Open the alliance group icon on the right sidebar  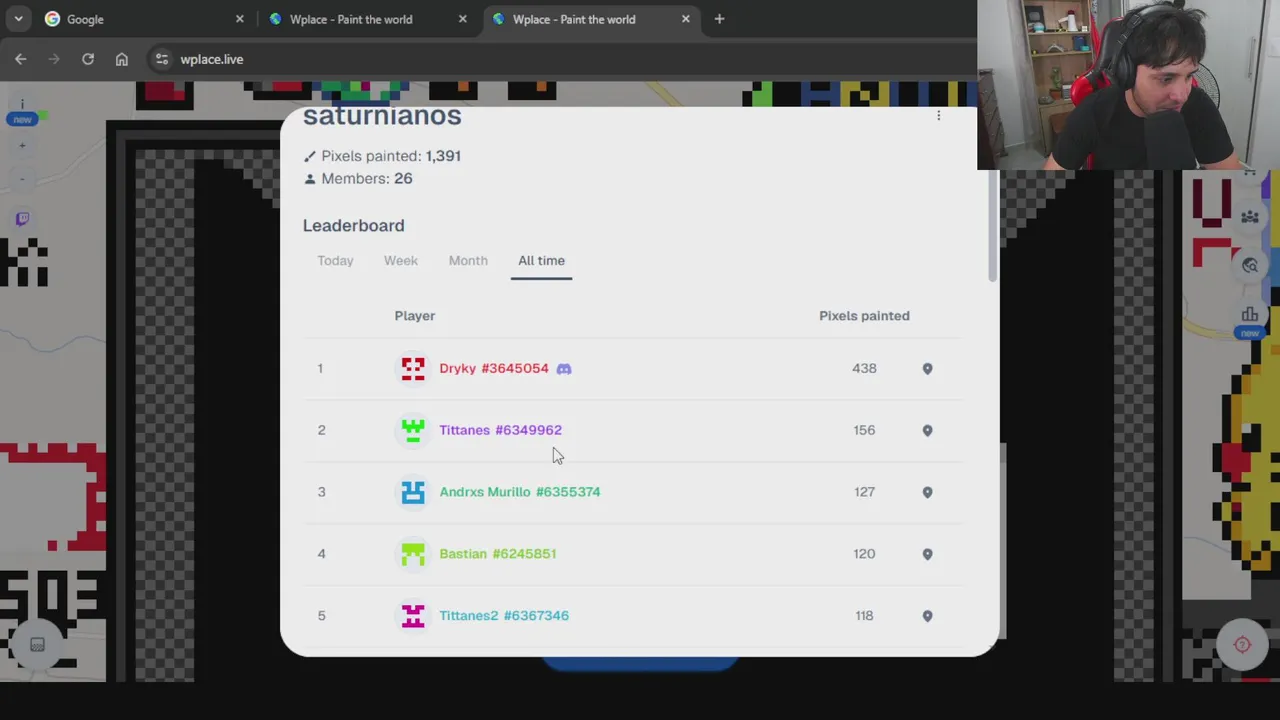[x=1250, y=217]
